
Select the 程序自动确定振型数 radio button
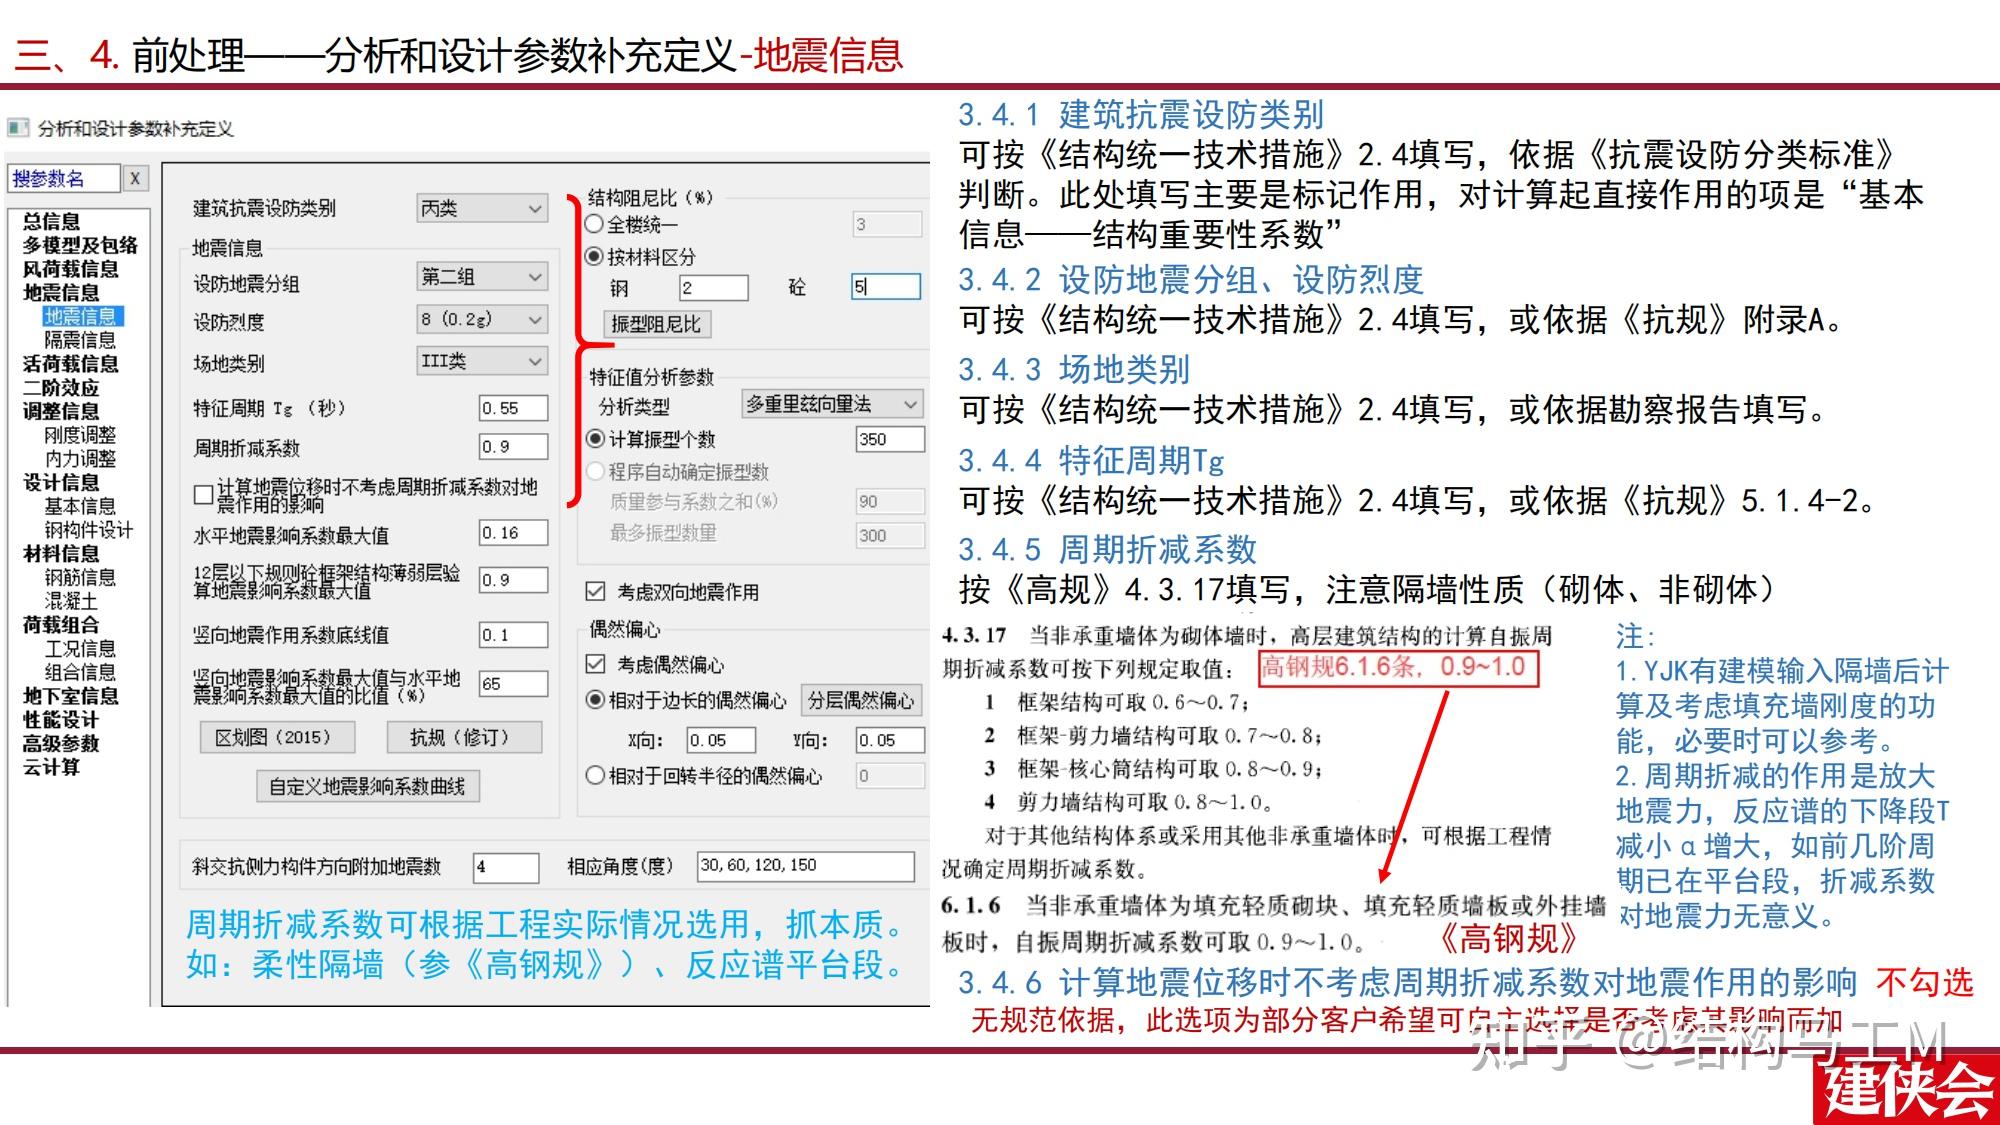[596, 473]
